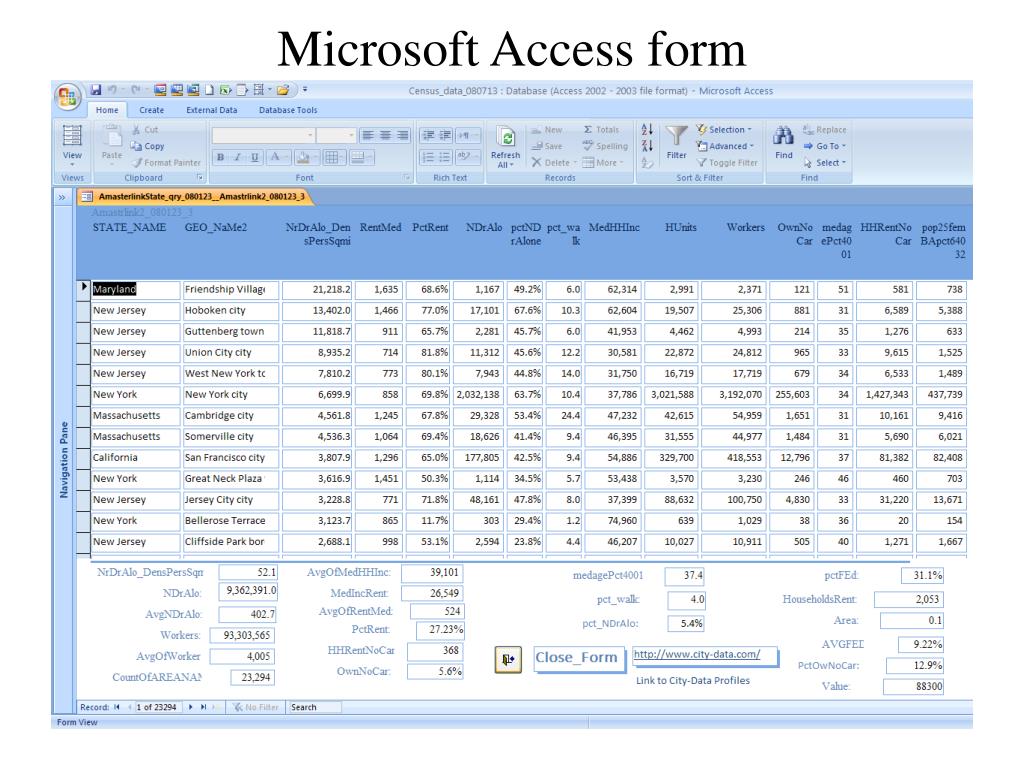This screenshot has width=1024, height=768.
Task: Open the External Data tab
Action: pyautogui.click(x=212, y=110)
